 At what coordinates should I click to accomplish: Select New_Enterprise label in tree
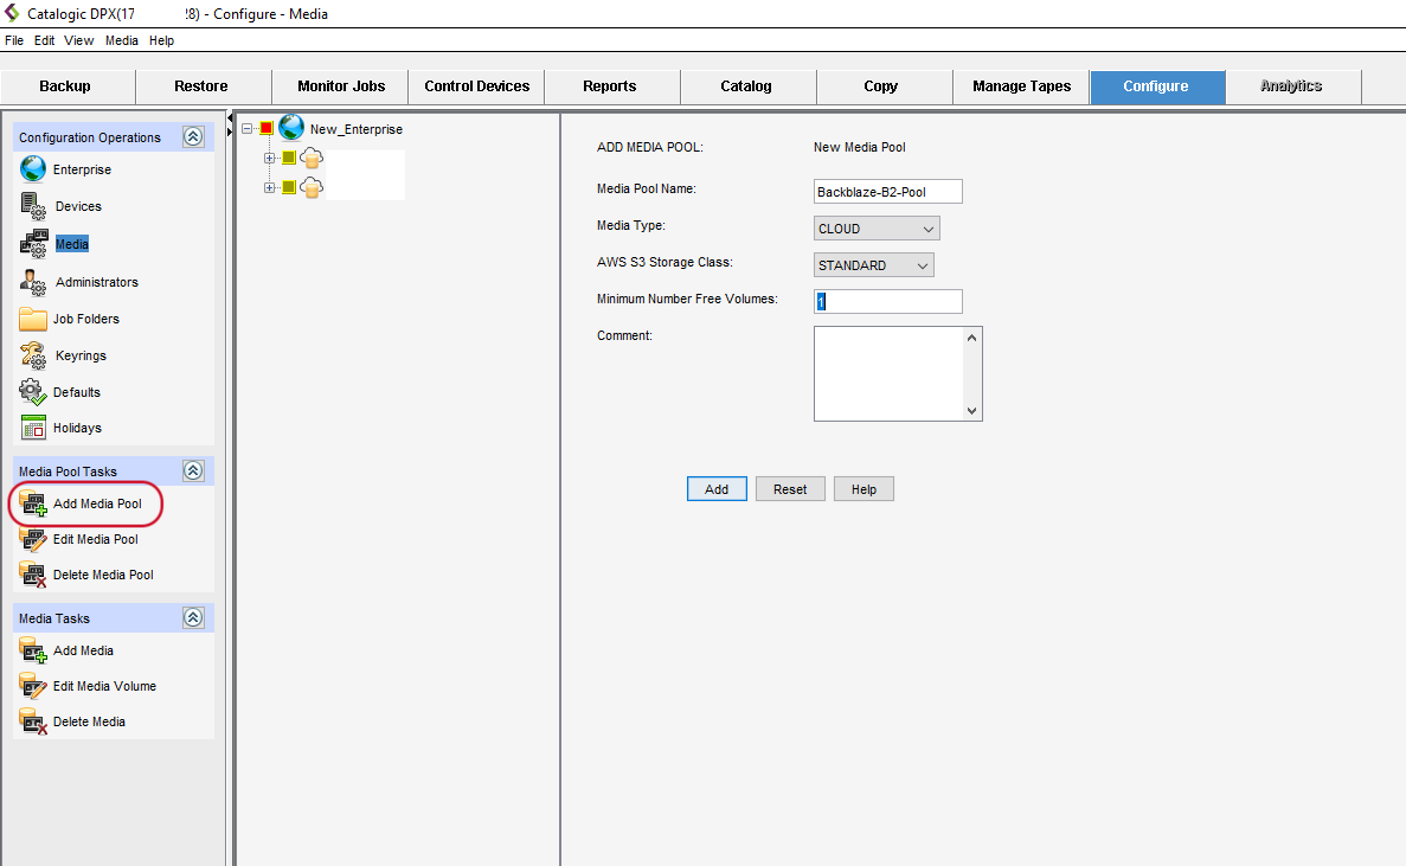pos(356,129)
